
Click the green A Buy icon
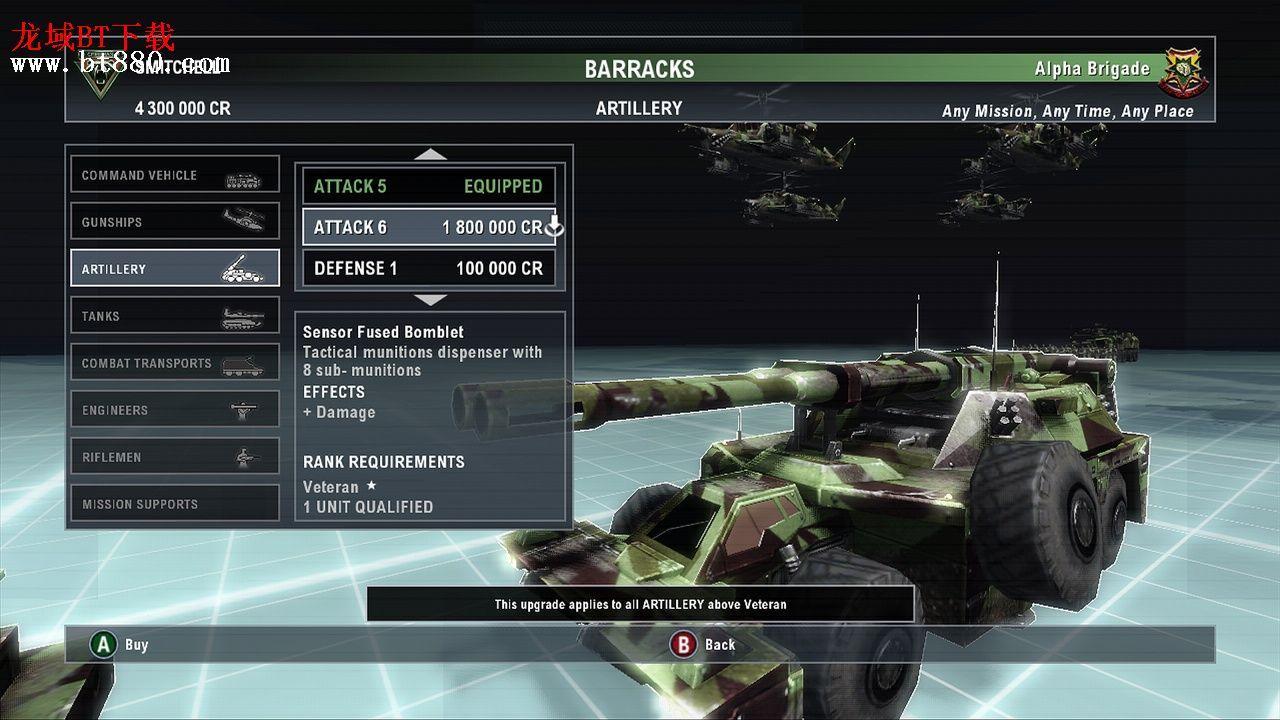[x=103, y=644]
